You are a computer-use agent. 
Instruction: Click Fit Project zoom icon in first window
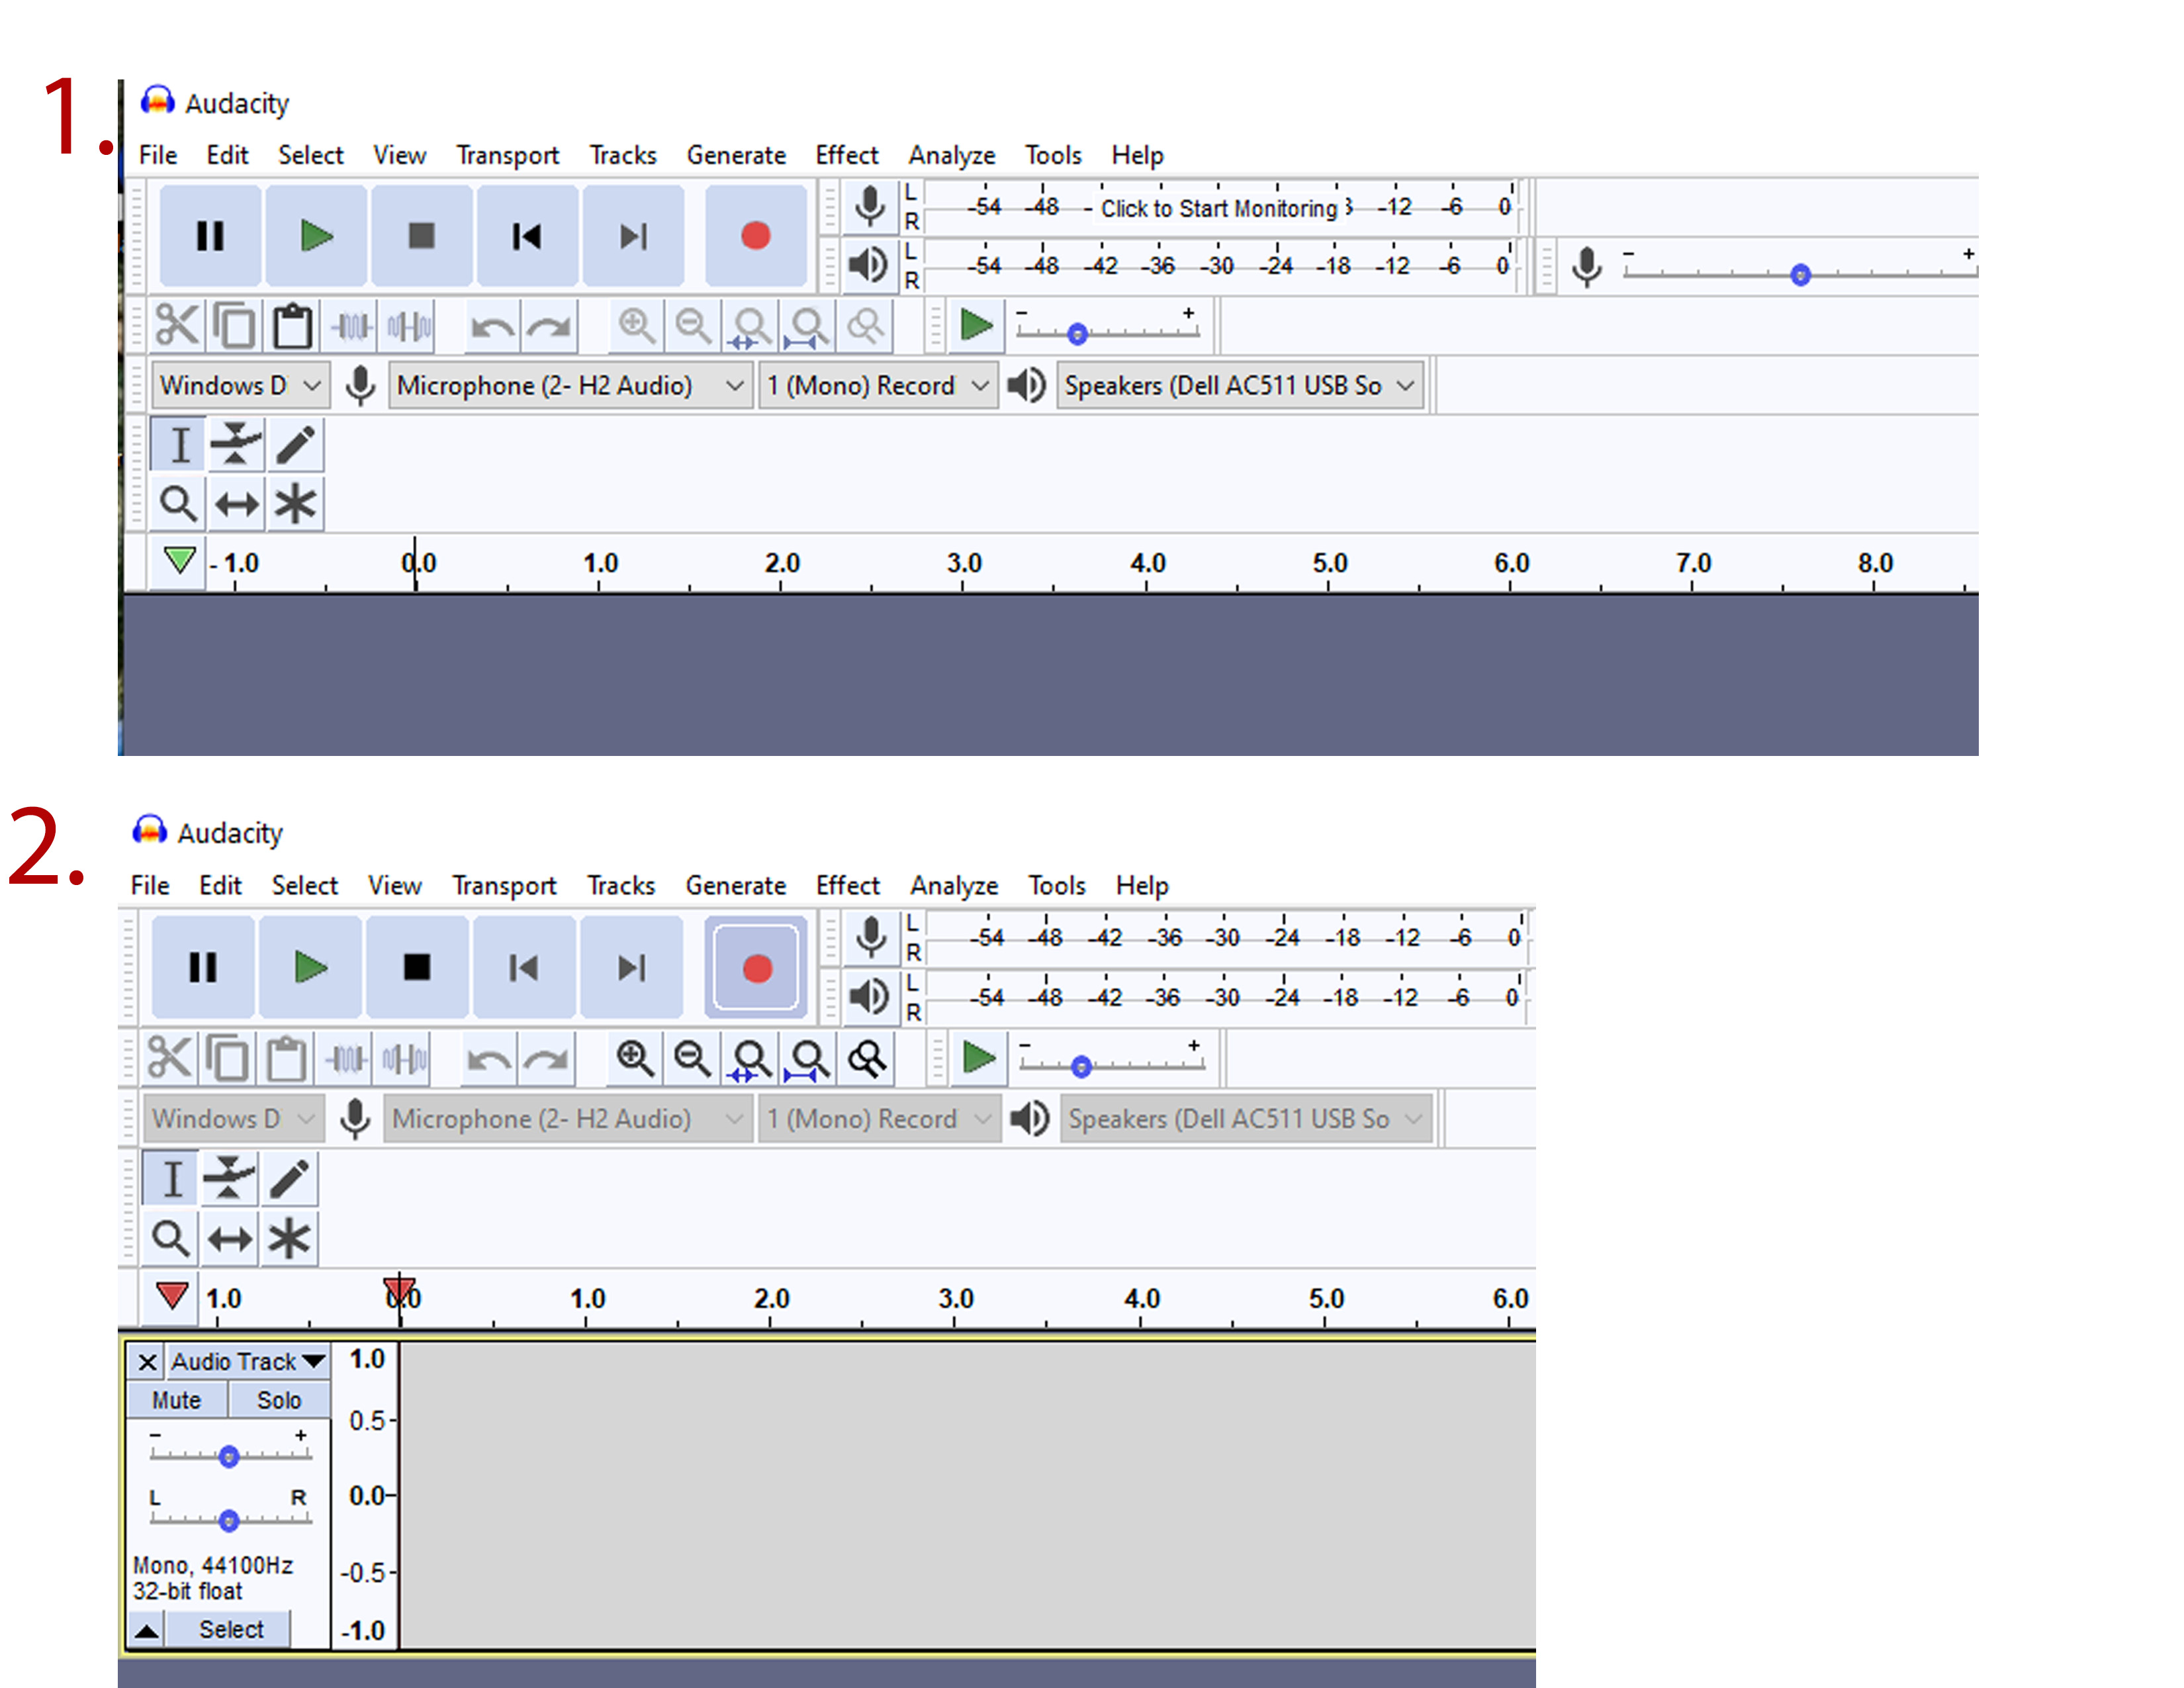tap(808, 326)
